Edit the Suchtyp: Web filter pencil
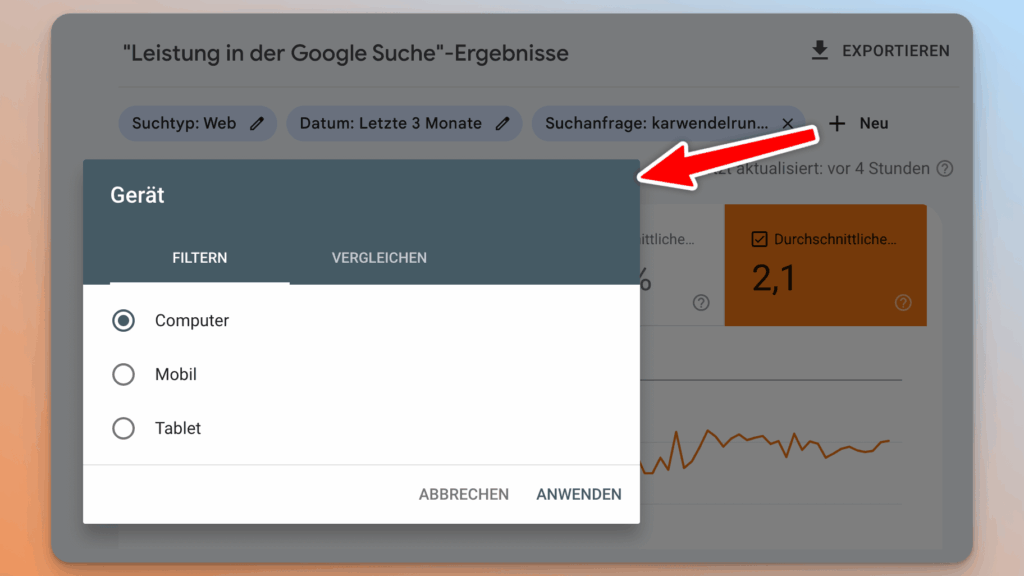Image resolution: width=1024 pixels, height=576 pixels. pyautogui.click(x=257, y=123)
